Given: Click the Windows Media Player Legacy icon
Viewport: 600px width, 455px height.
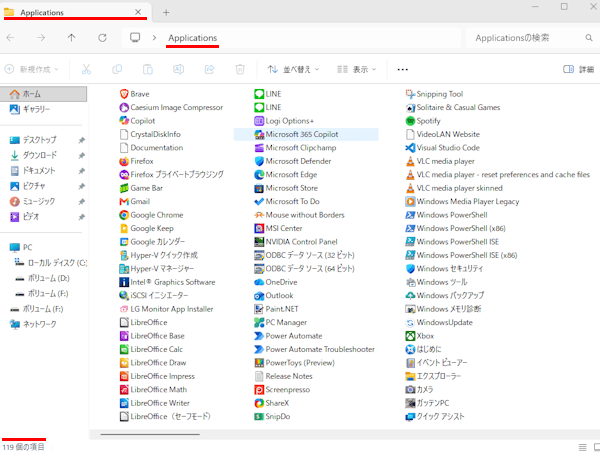Looking at the screenshot, I should (410, 202).
